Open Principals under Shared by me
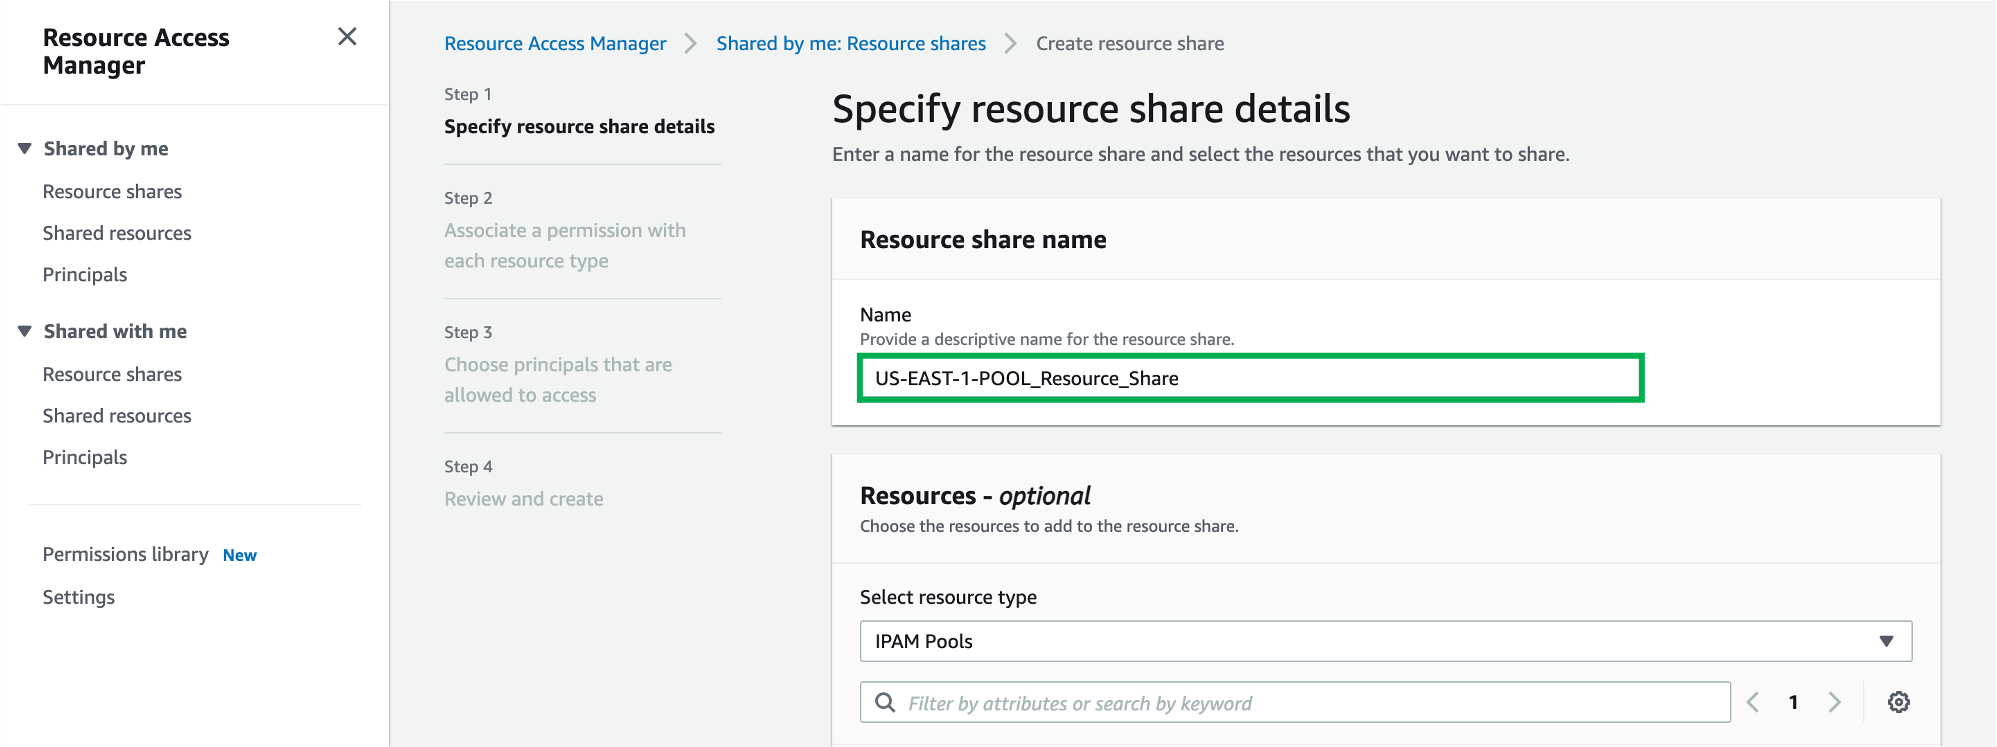 (x=85, y=275)
